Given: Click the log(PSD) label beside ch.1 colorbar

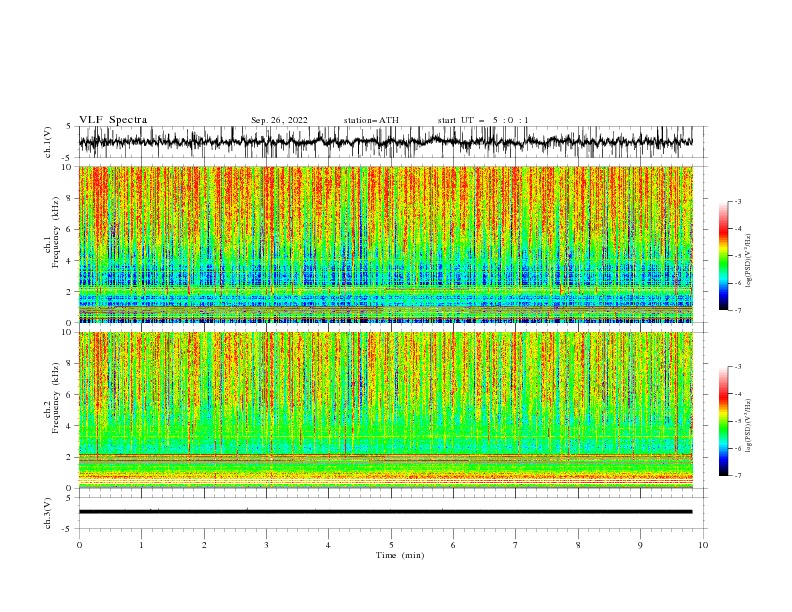Looking at the screenshot, I should [748, 261].
